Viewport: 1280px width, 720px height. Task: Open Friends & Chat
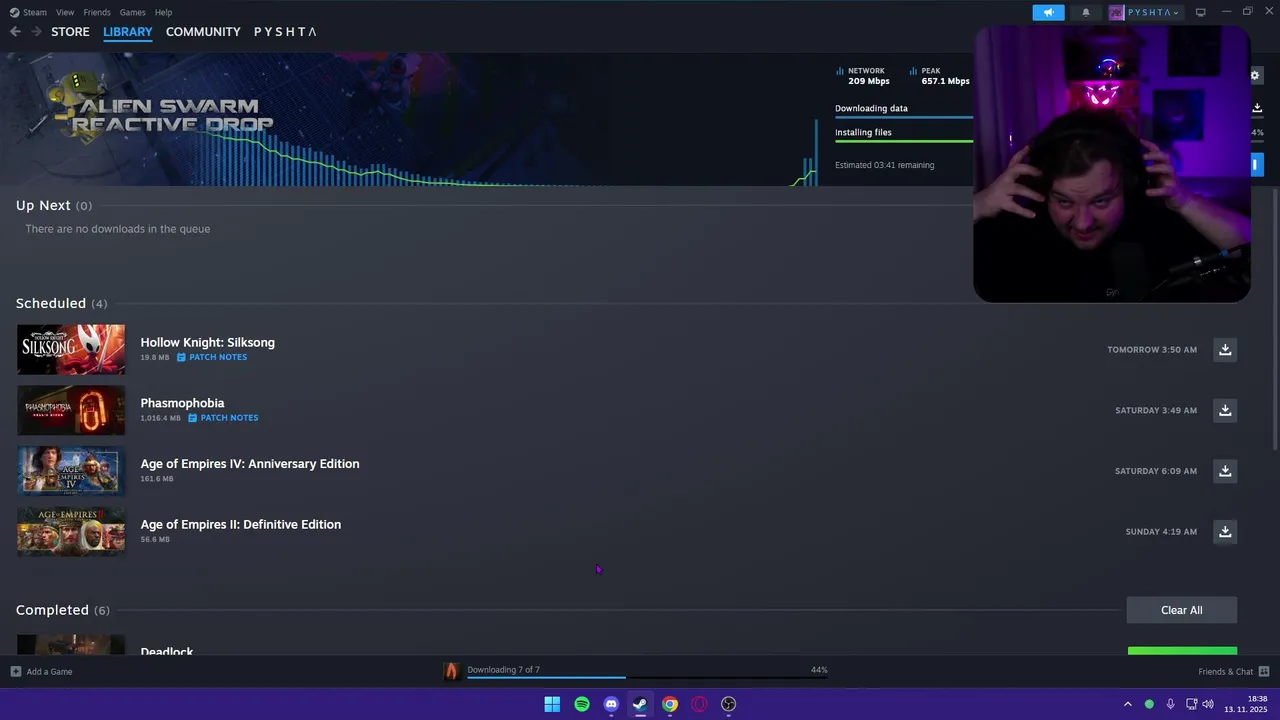(x=1233, y=672)
